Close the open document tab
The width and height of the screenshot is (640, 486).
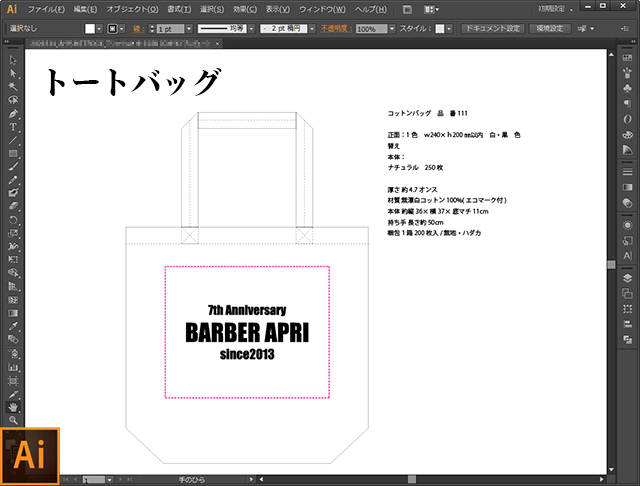coord(218,43)
